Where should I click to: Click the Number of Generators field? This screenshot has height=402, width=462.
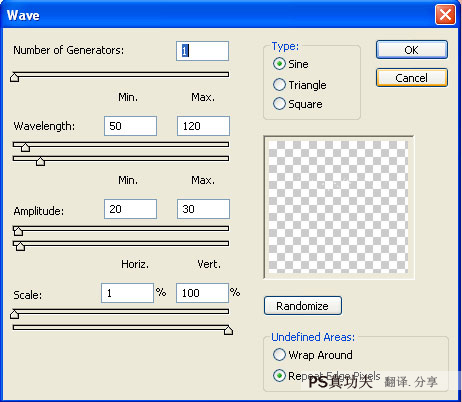202,51
